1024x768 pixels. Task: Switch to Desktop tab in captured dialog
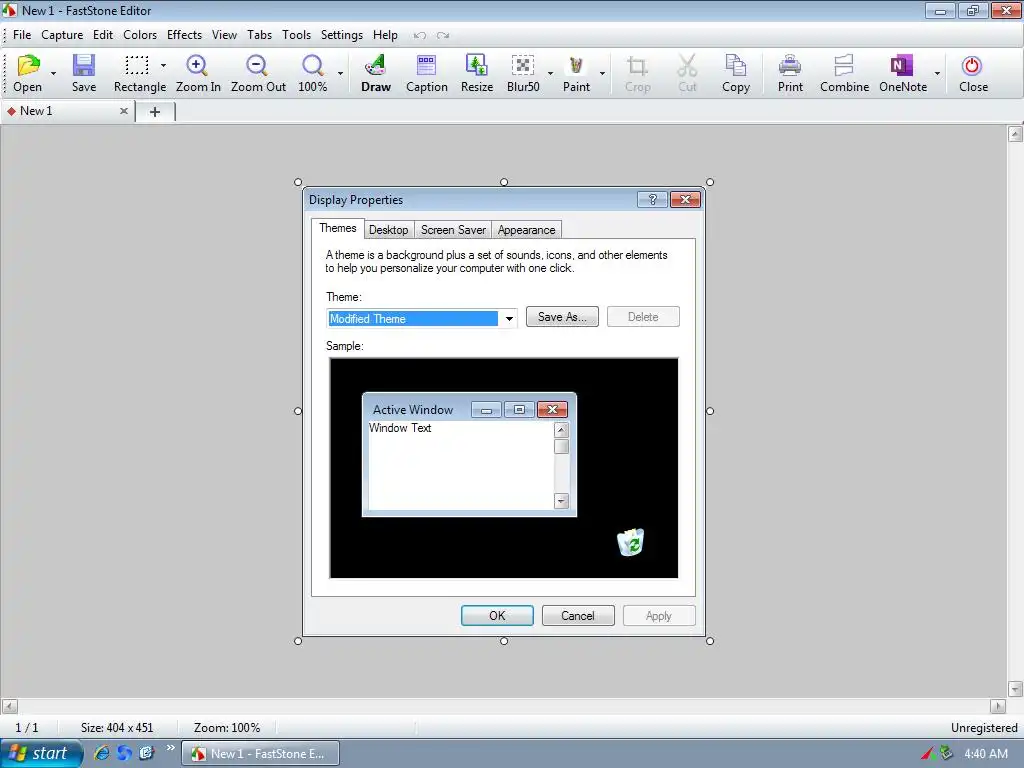click(x=389, y=230)
